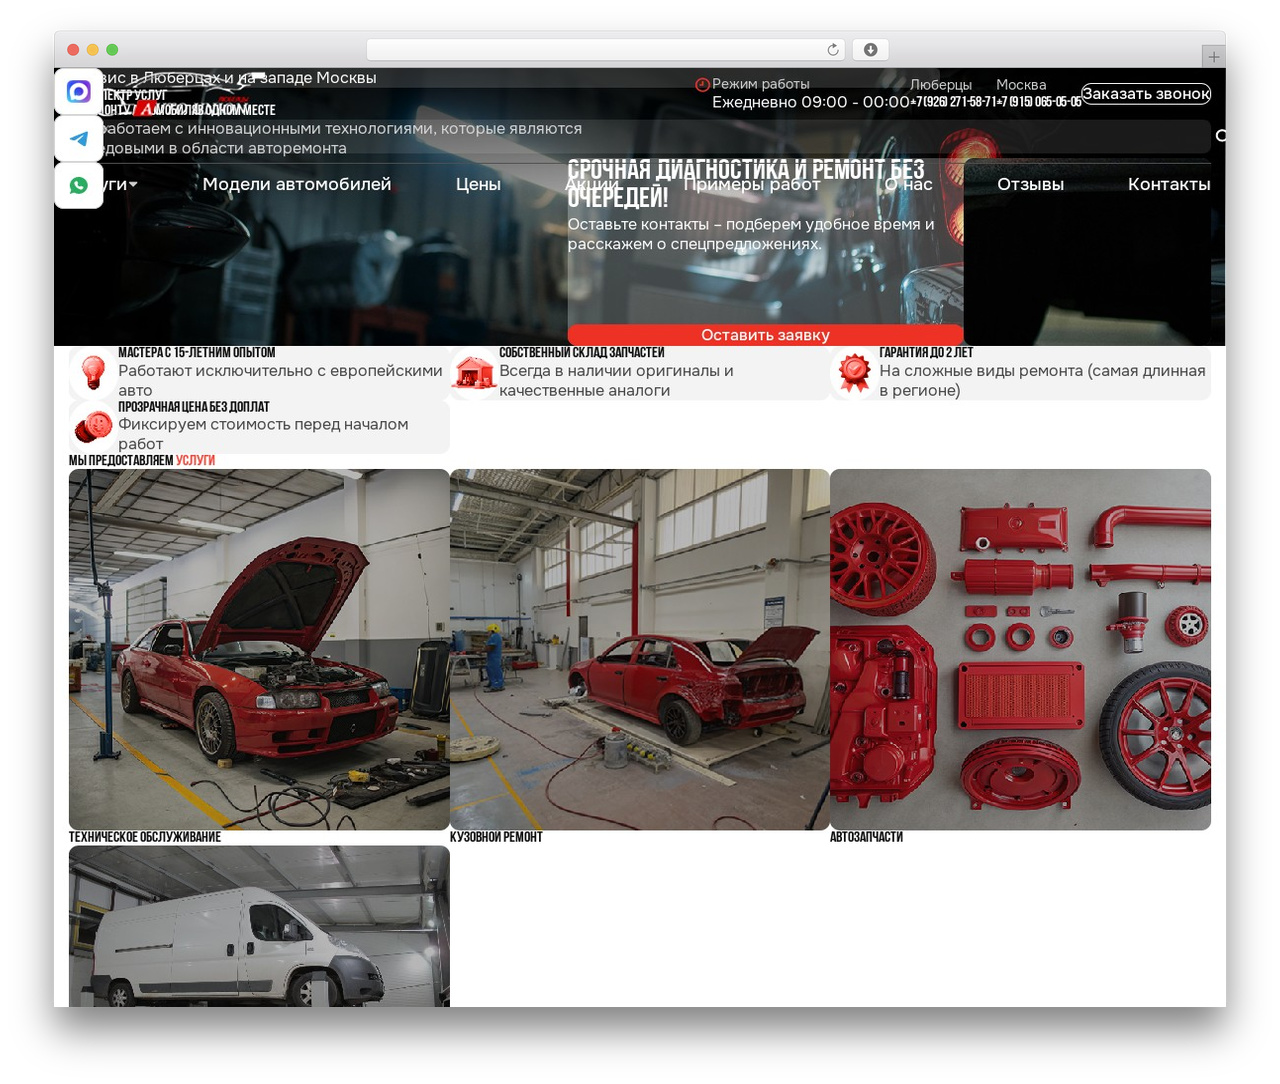Click the МЫ ПРЕДОСТАВЛЯЕМ УСЛУГИ section title
Image resolution: width=1280 pixels, height=1084 pixels.
pyautogui.click(x=142, y=461)
